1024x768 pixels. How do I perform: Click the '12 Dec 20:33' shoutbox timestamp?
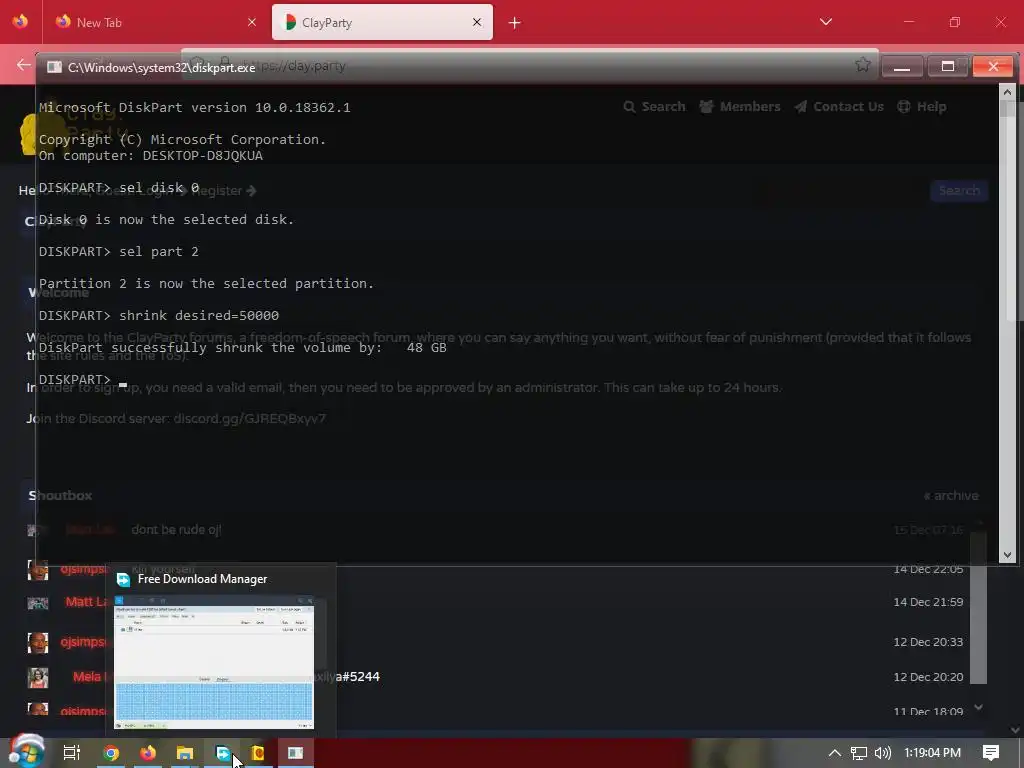tap(928, 642)
